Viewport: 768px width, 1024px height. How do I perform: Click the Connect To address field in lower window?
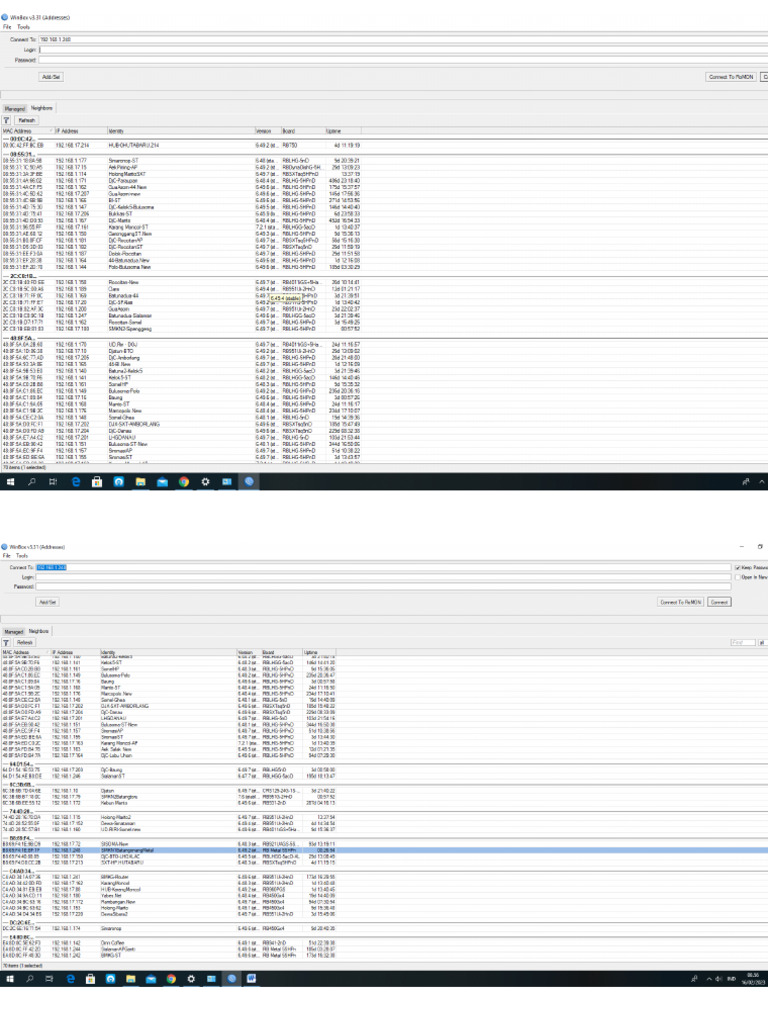pos(383,568)
